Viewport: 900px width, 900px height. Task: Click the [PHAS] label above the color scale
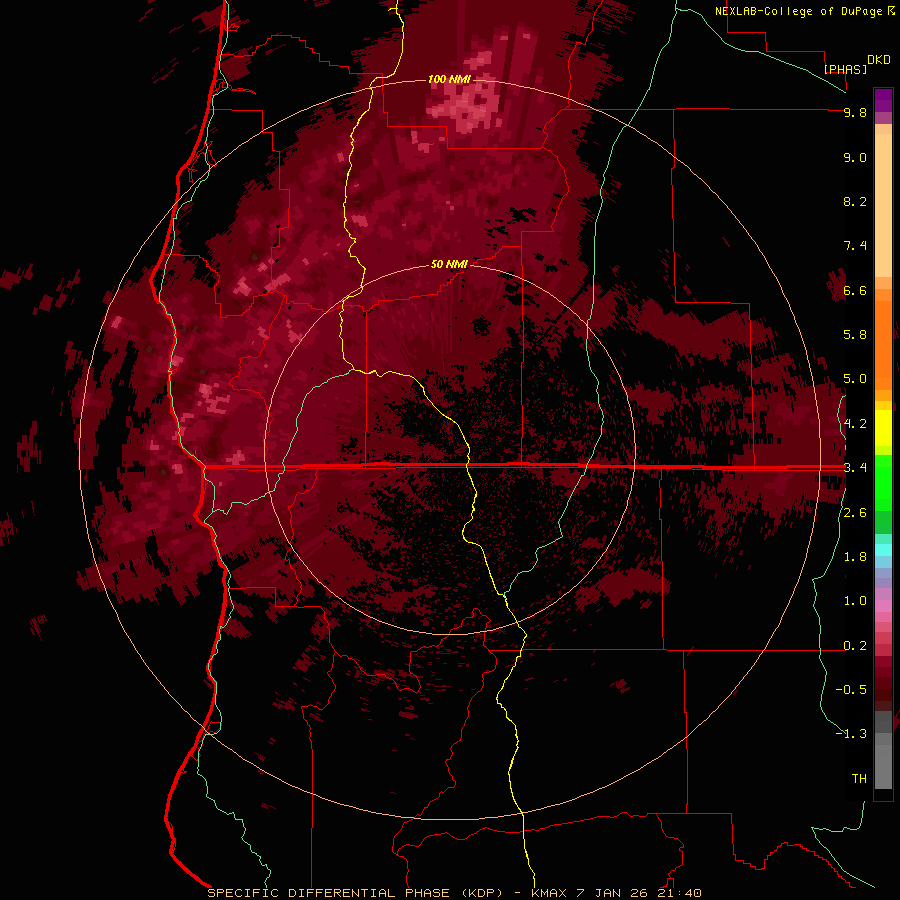pyautogui.click(x=845, y=69)
